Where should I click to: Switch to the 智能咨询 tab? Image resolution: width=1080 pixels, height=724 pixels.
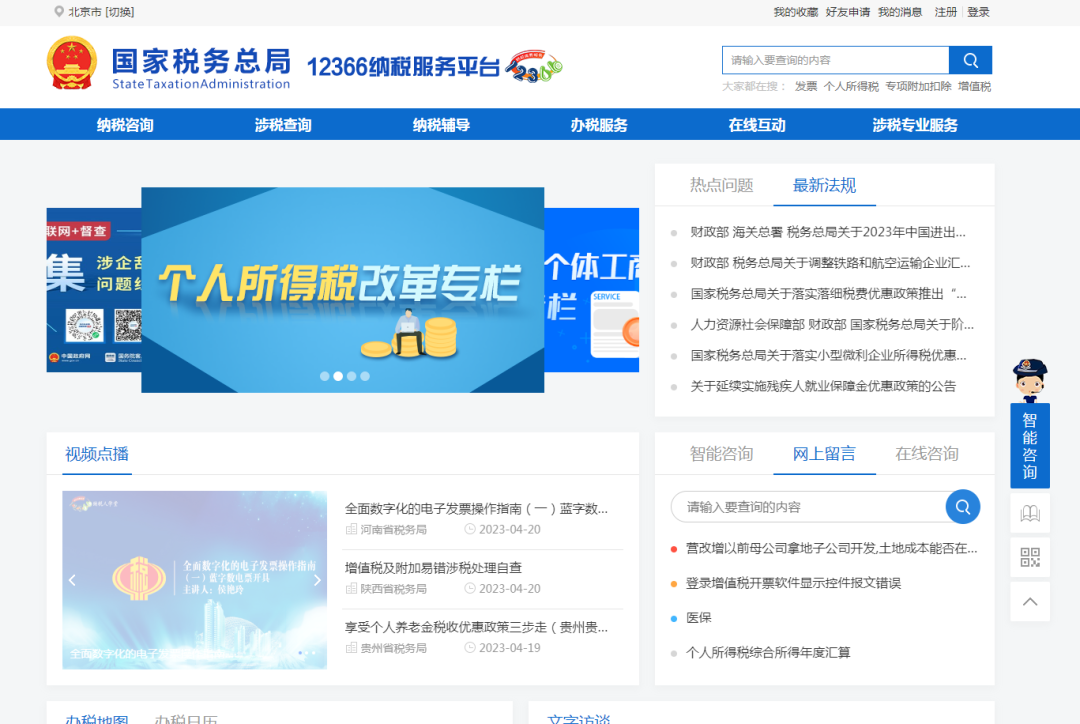pyautogui.click(x=721, y=454)
